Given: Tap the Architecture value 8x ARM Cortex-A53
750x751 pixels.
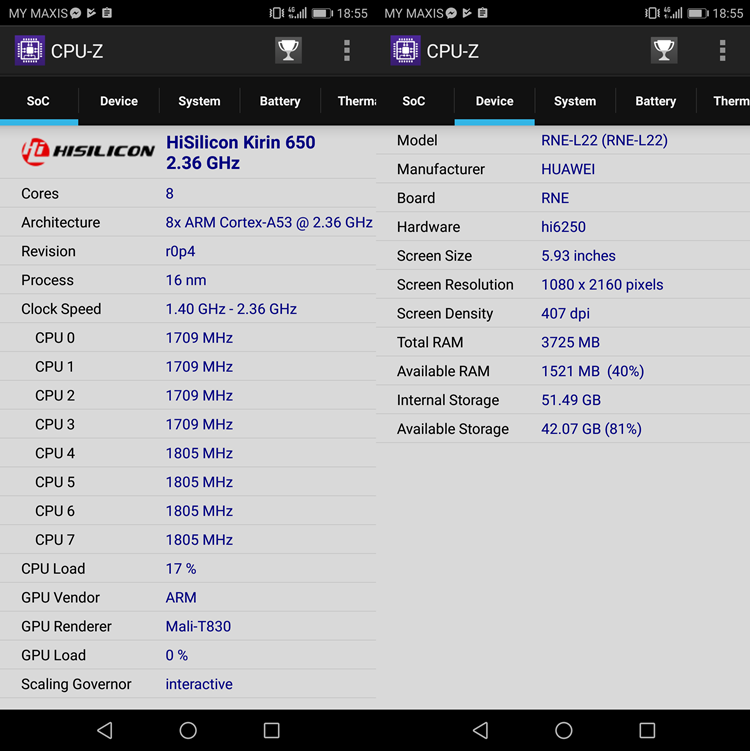Looking at the screenshot, I should click(269, 222).
